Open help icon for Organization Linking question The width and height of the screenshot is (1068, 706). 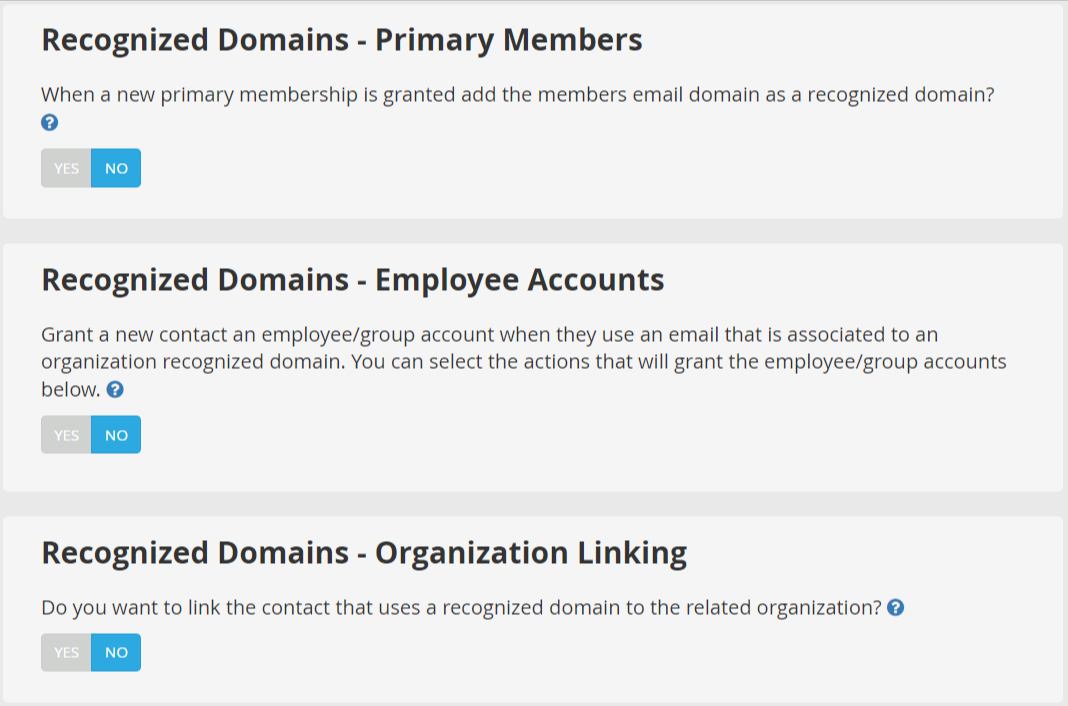pyautogui.click(x=896, y=607)
